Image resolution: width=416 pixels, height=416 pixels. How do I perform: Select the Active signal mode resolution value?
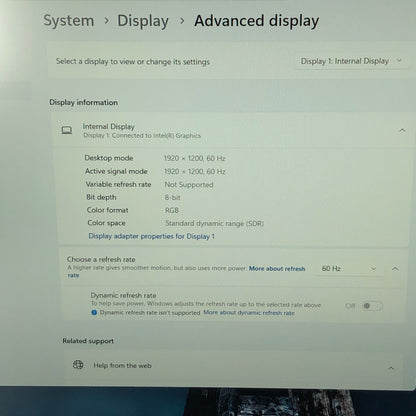coord(195,172)
